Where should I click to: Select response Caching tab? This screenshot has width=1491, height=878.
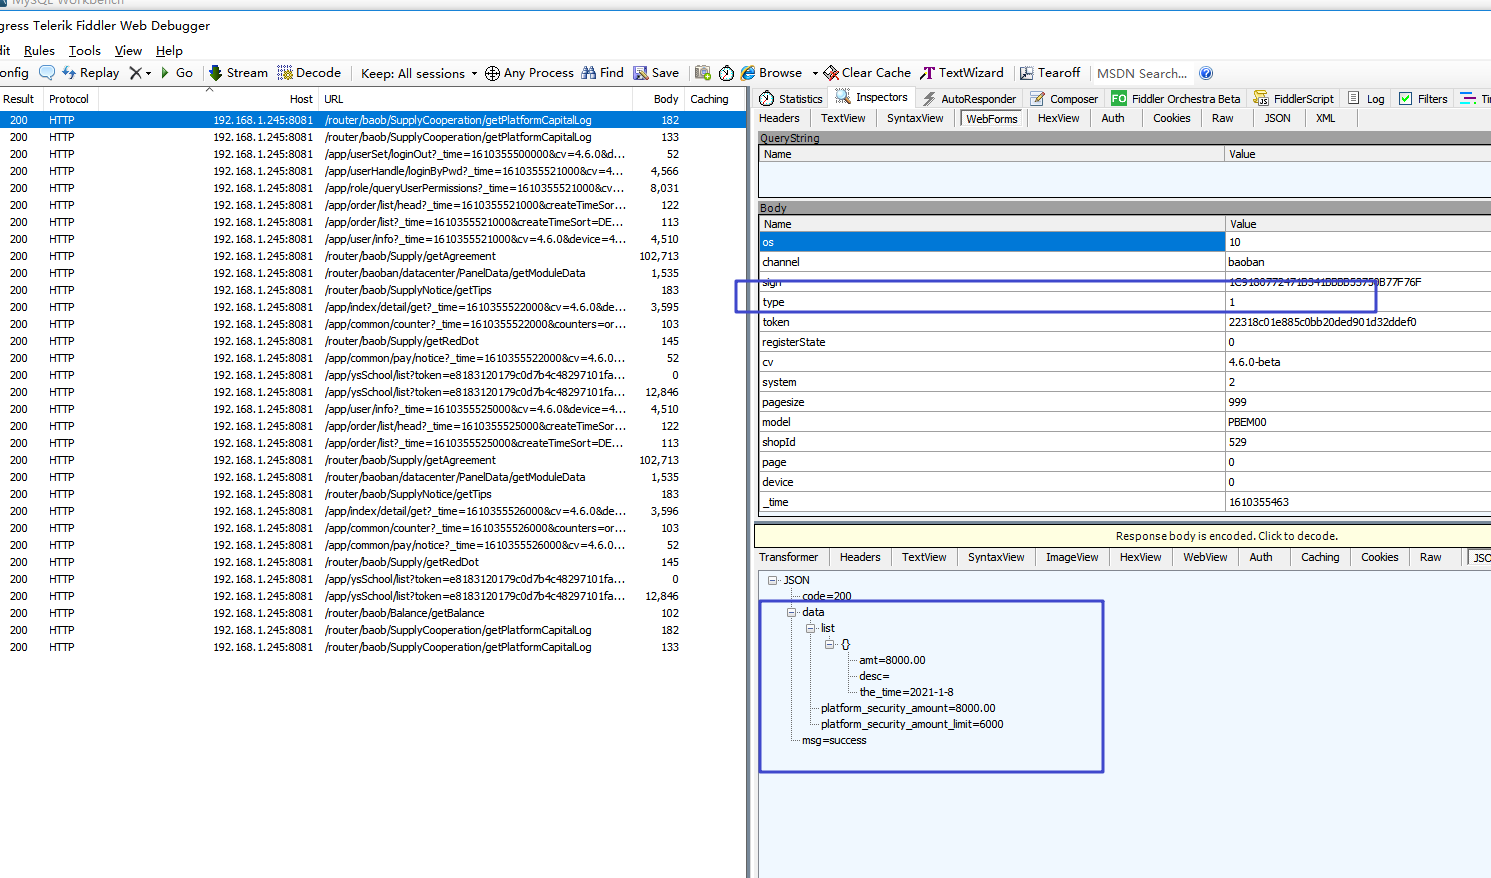tap(1320, 557)
